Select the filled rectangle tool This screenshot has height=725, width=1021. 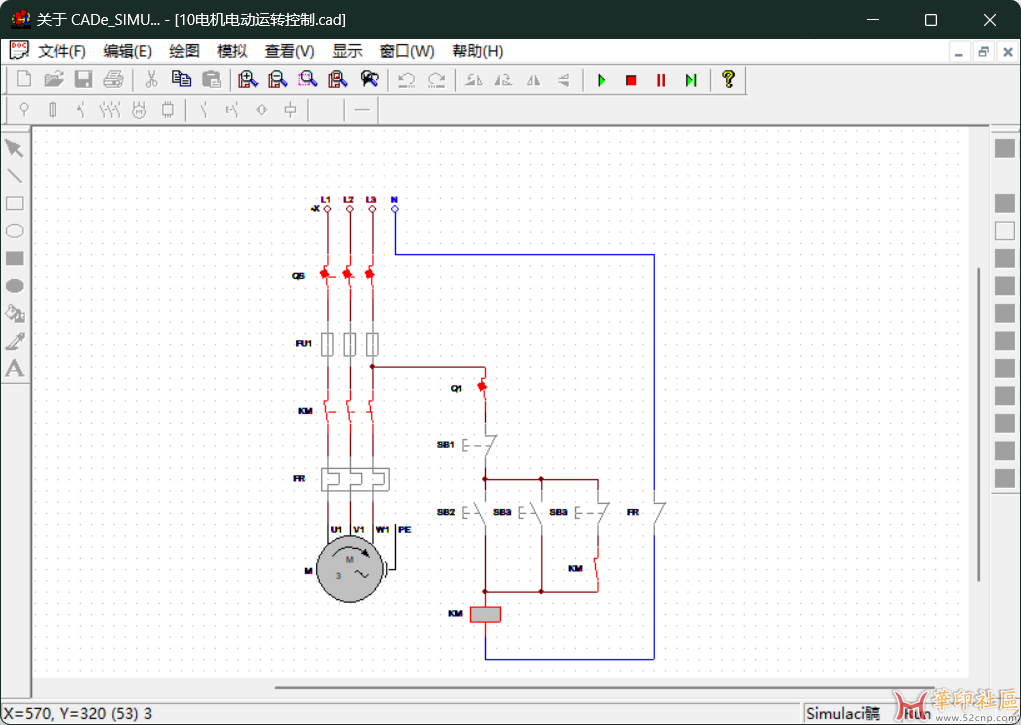coord(14,258)
